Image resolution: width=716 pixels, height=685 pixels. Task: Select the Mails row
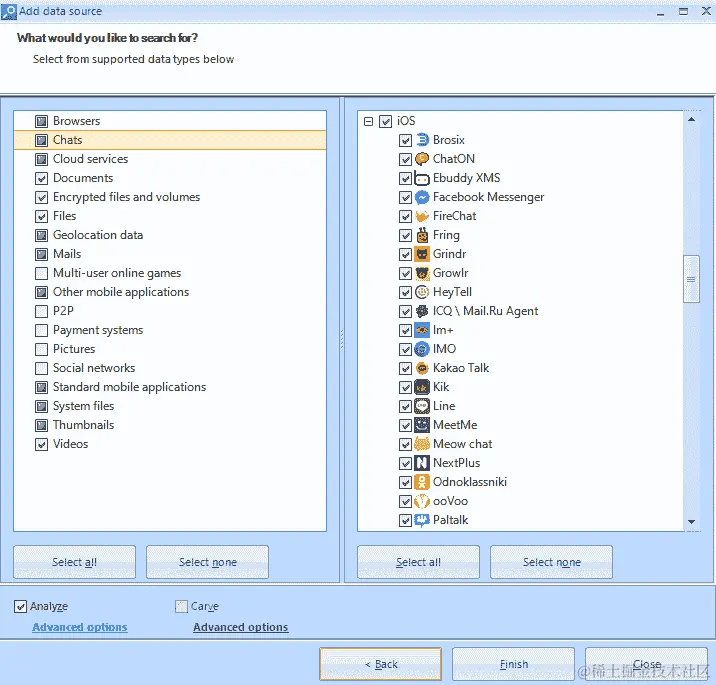[x=170, y=254]
